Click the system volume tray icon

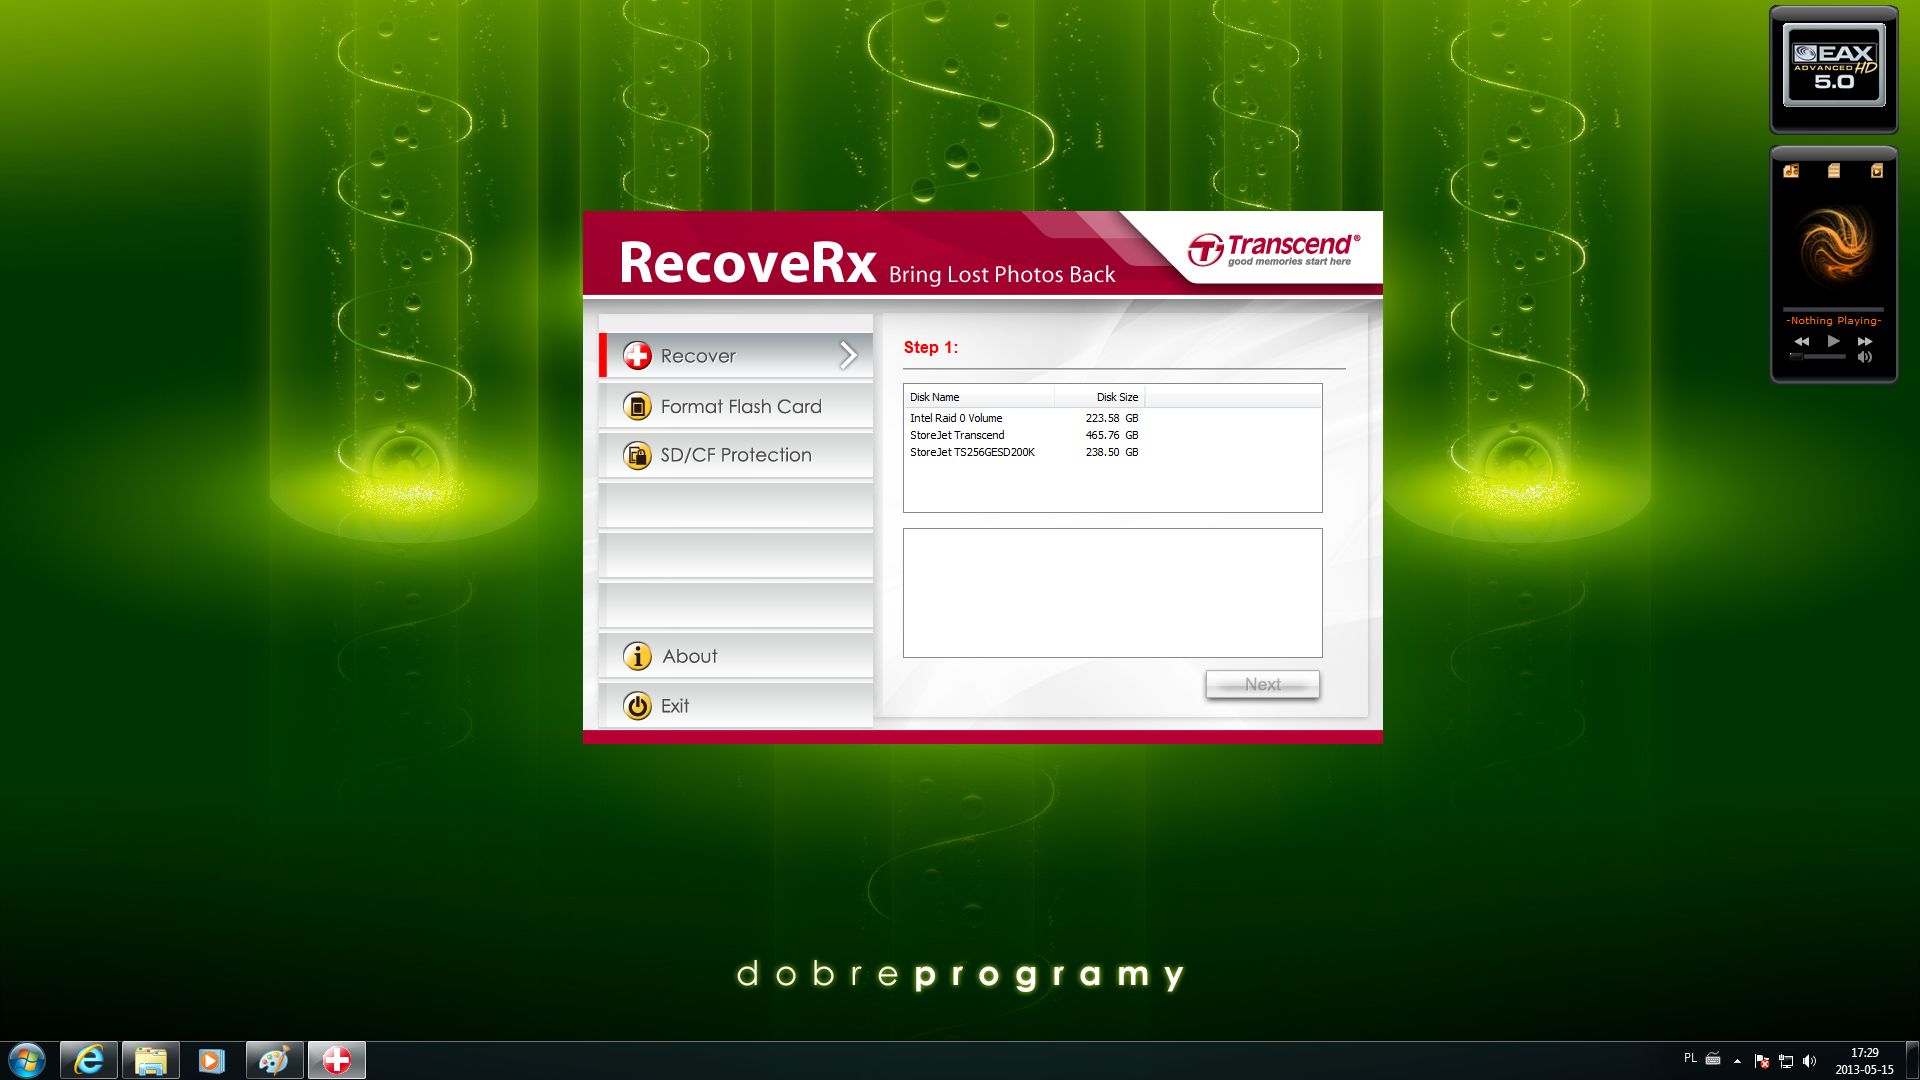pos(1809,1061)
